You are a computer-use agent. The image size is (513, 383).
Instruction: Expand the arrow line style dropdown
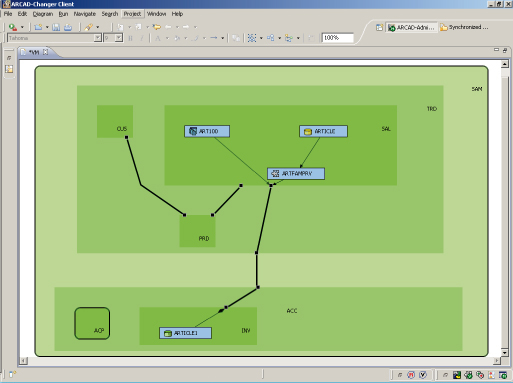coord(222,38)
